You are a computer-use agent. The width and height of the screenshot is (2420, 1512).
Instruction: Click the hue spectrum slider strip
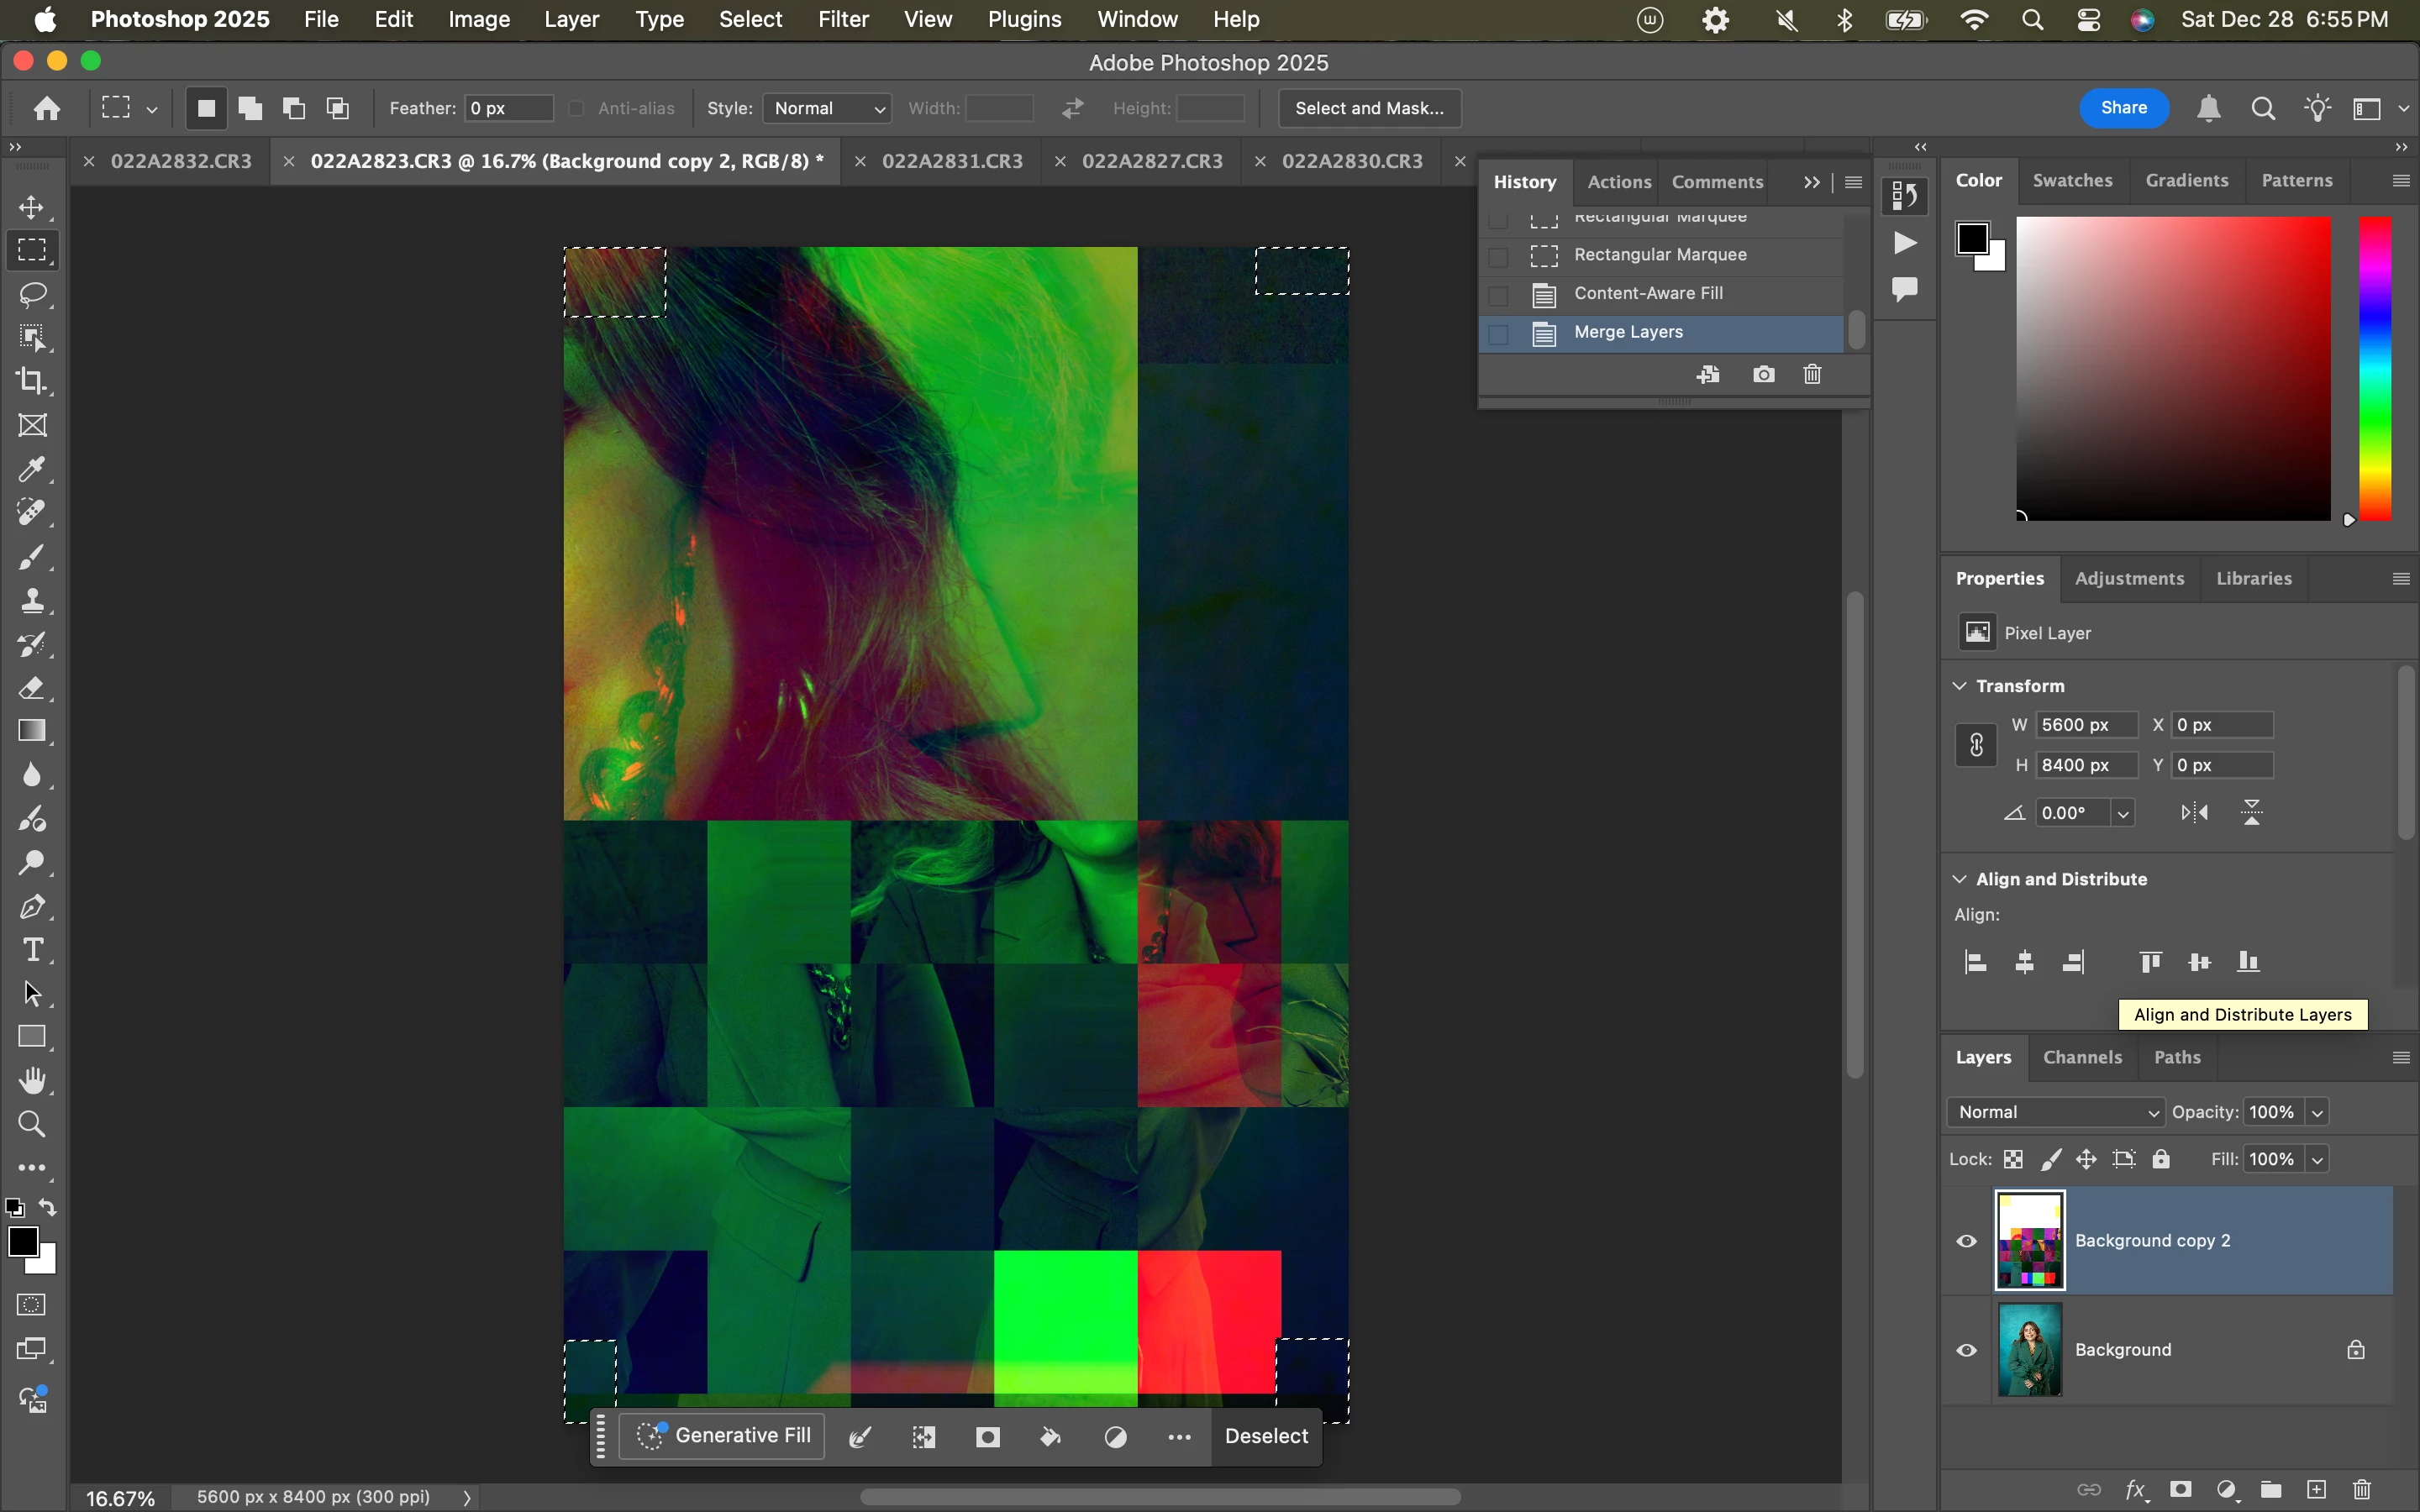pyautogui.click(x=2375, y=368)
